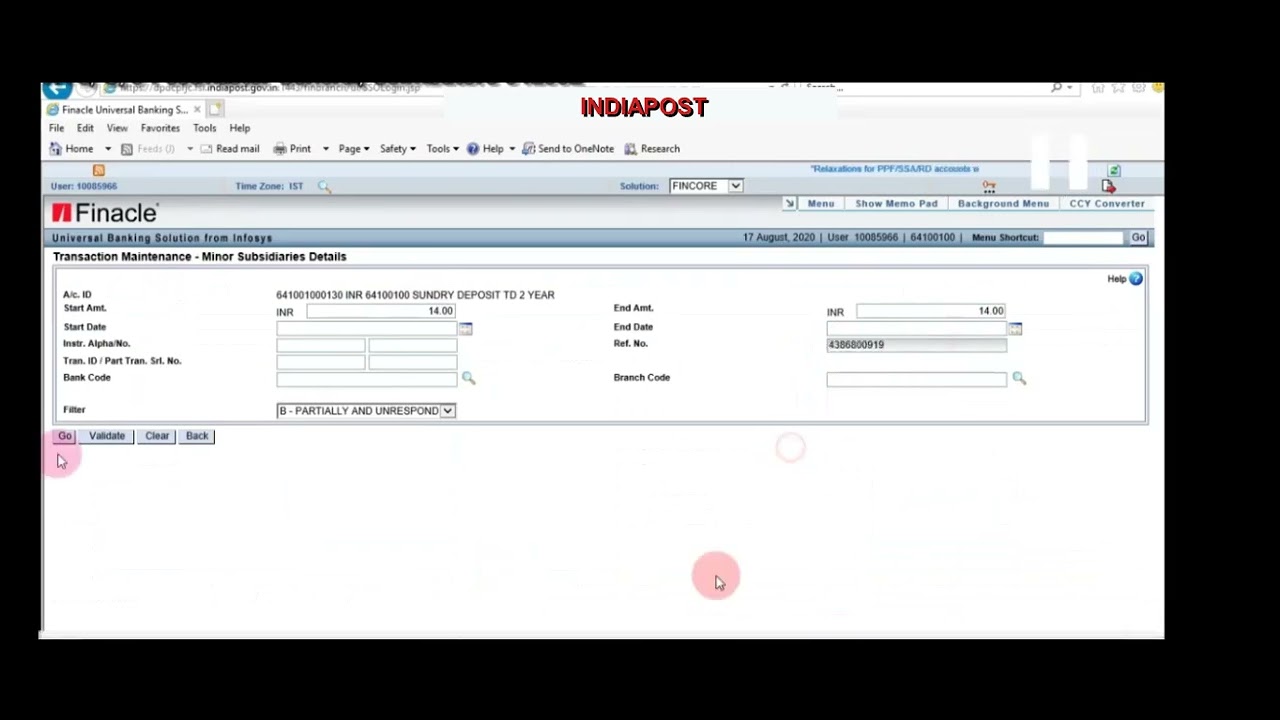The height and width of the screenshot is (720, 1280).
Task: Expand the Solution FINCORE dropdown
Action: (735, 186)
